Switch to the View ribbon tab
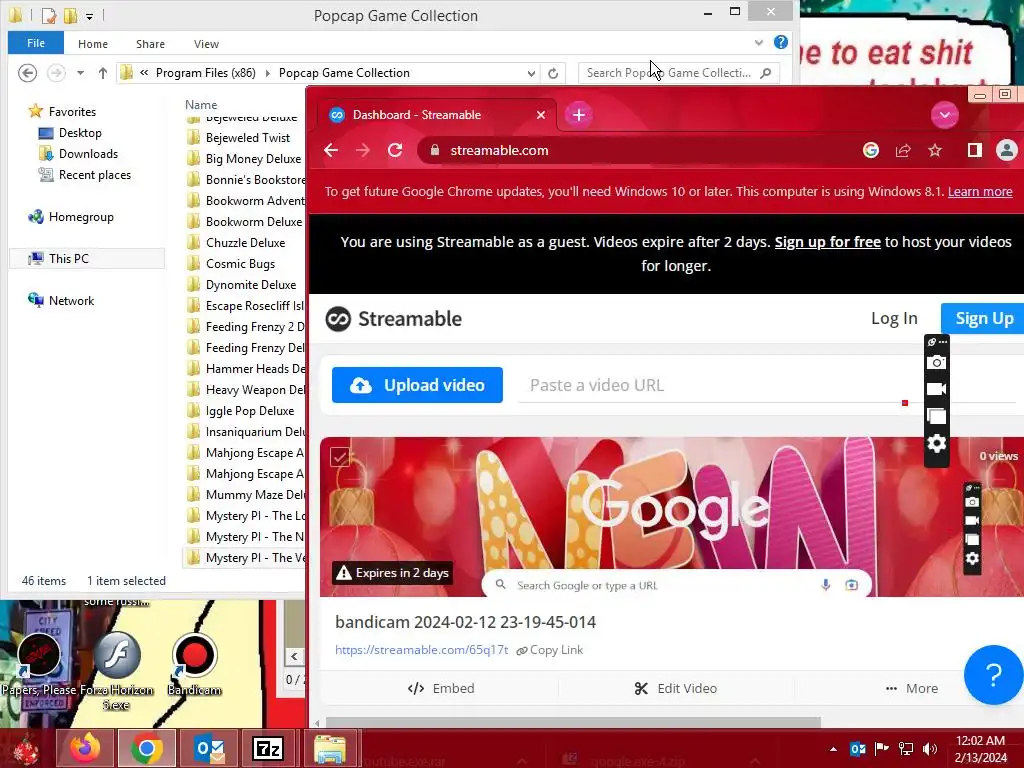Image resolution: width=1024 pixels, height=768 pixels. [206, 44]
